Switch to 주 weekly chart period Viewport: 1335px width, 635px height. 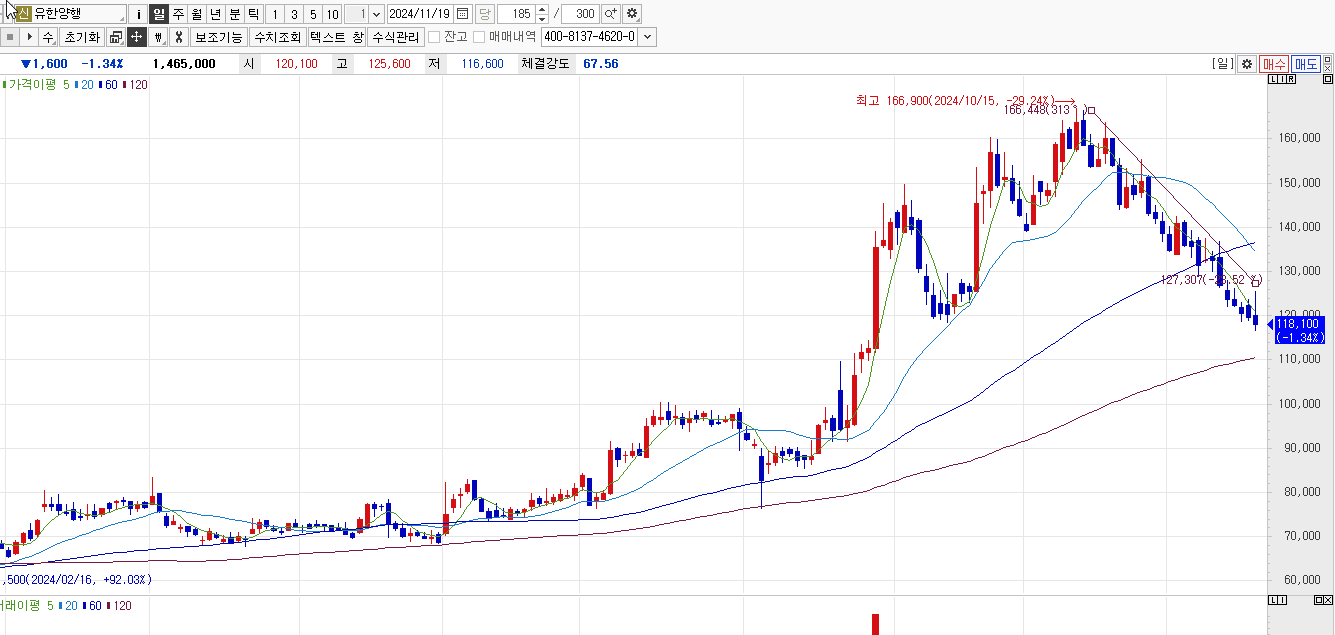pos(178,14)
